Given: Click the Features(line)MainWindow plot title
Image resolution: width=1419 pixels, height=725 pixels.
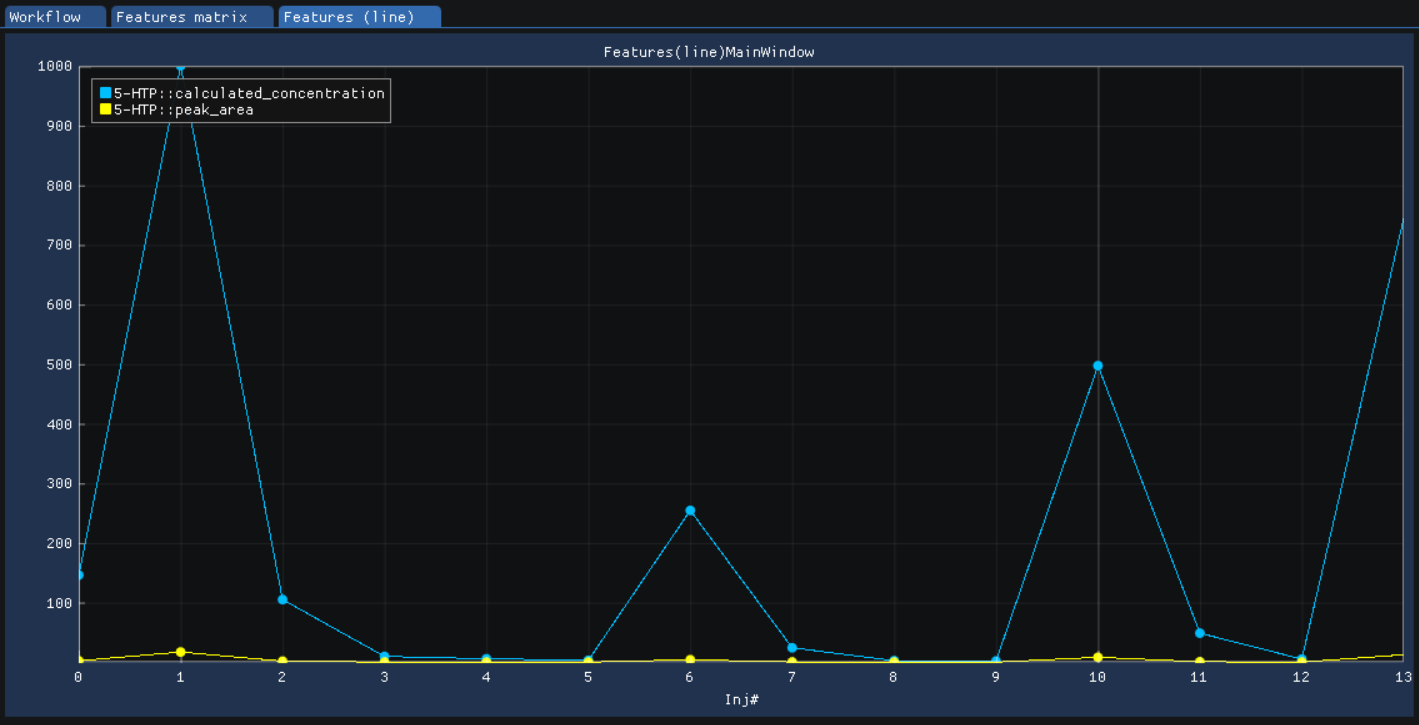Looking at the screenshot, I should (x=709, y=52).
